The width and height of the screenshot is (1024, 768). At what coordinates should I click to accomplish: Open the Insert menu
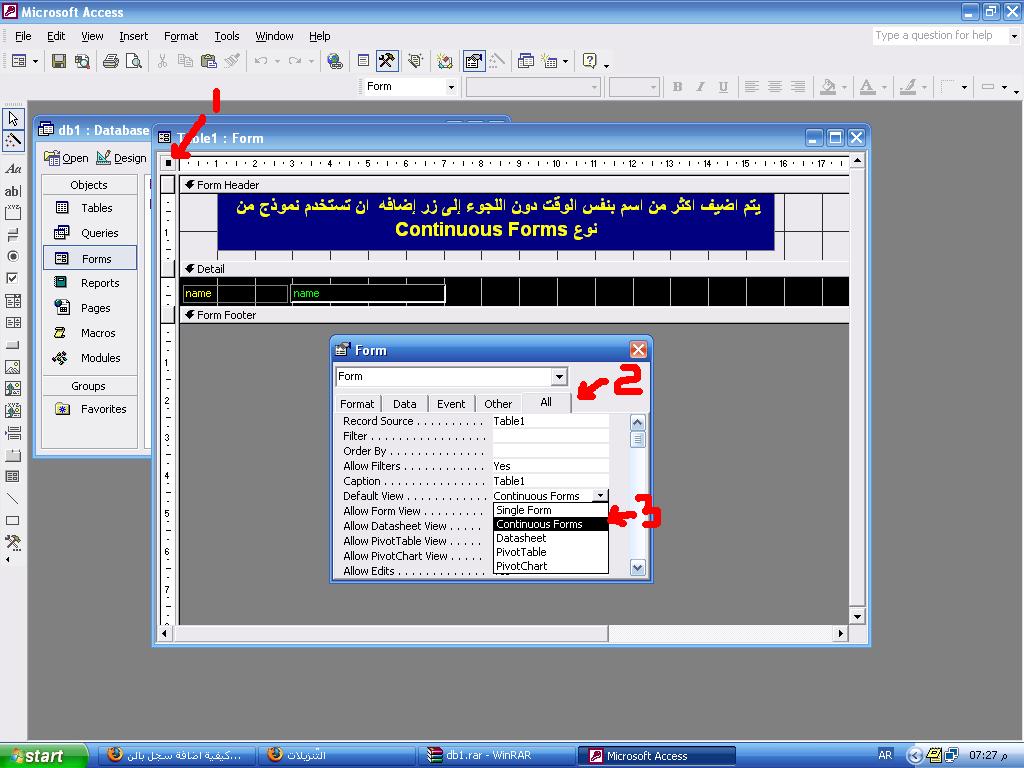point(133,36)
